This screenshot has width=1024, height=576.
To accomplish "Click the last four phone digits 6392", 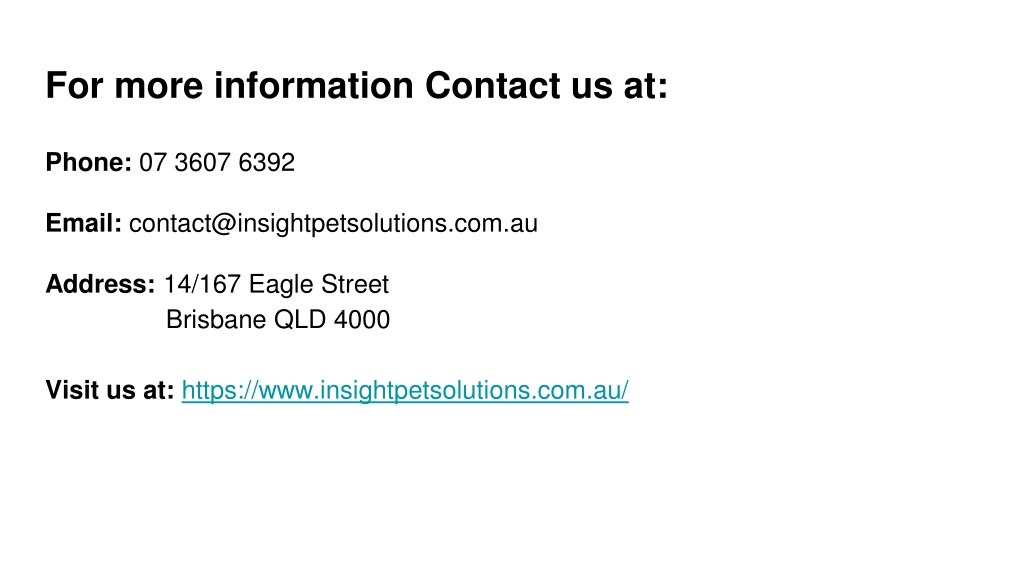I will coord(266,163).
